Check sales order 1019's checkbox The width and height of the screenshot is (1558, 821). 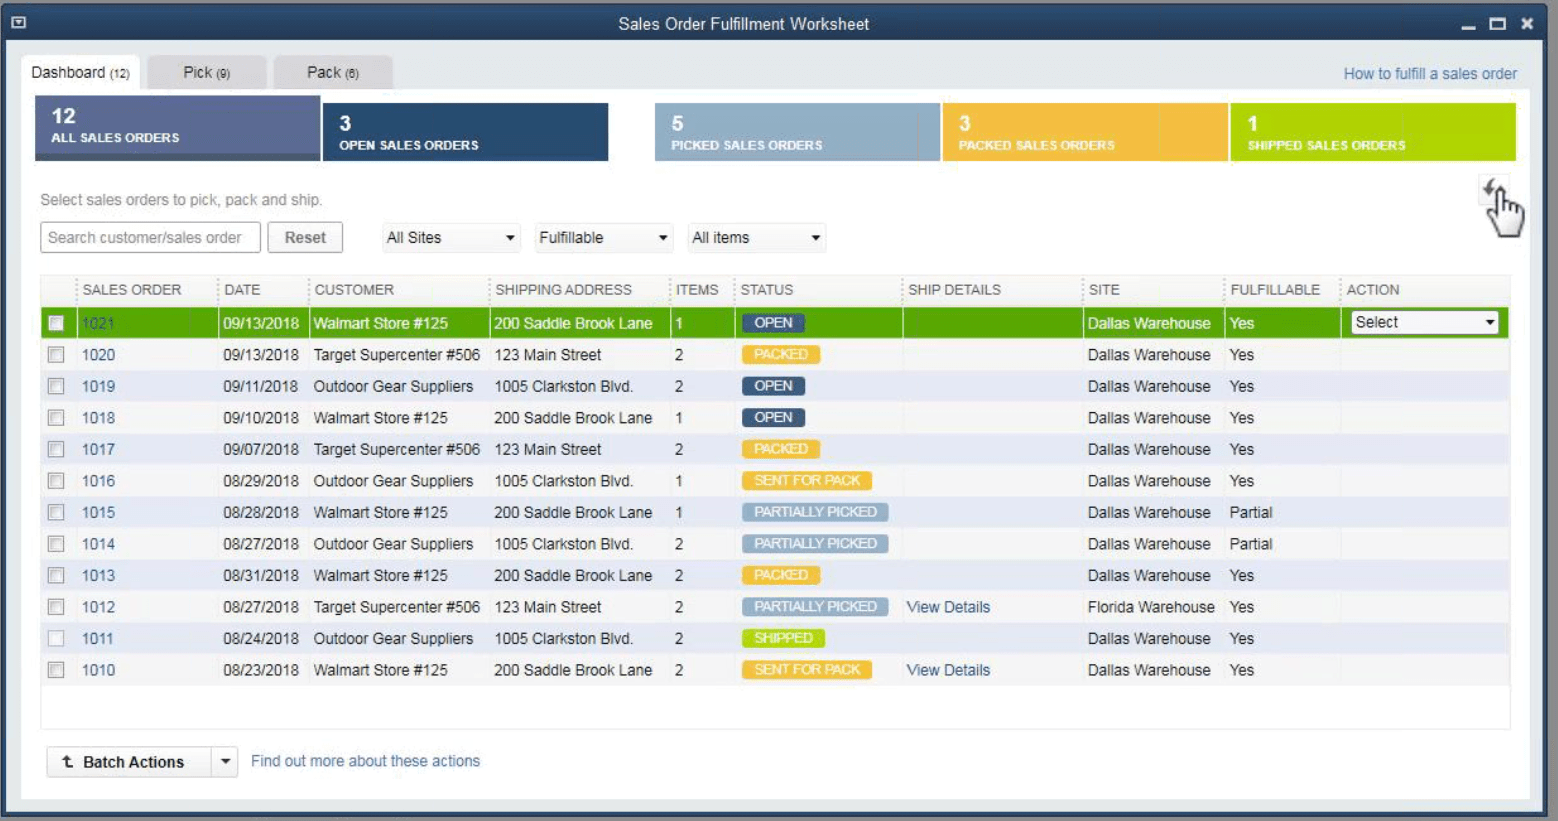(x=56, y=386)
